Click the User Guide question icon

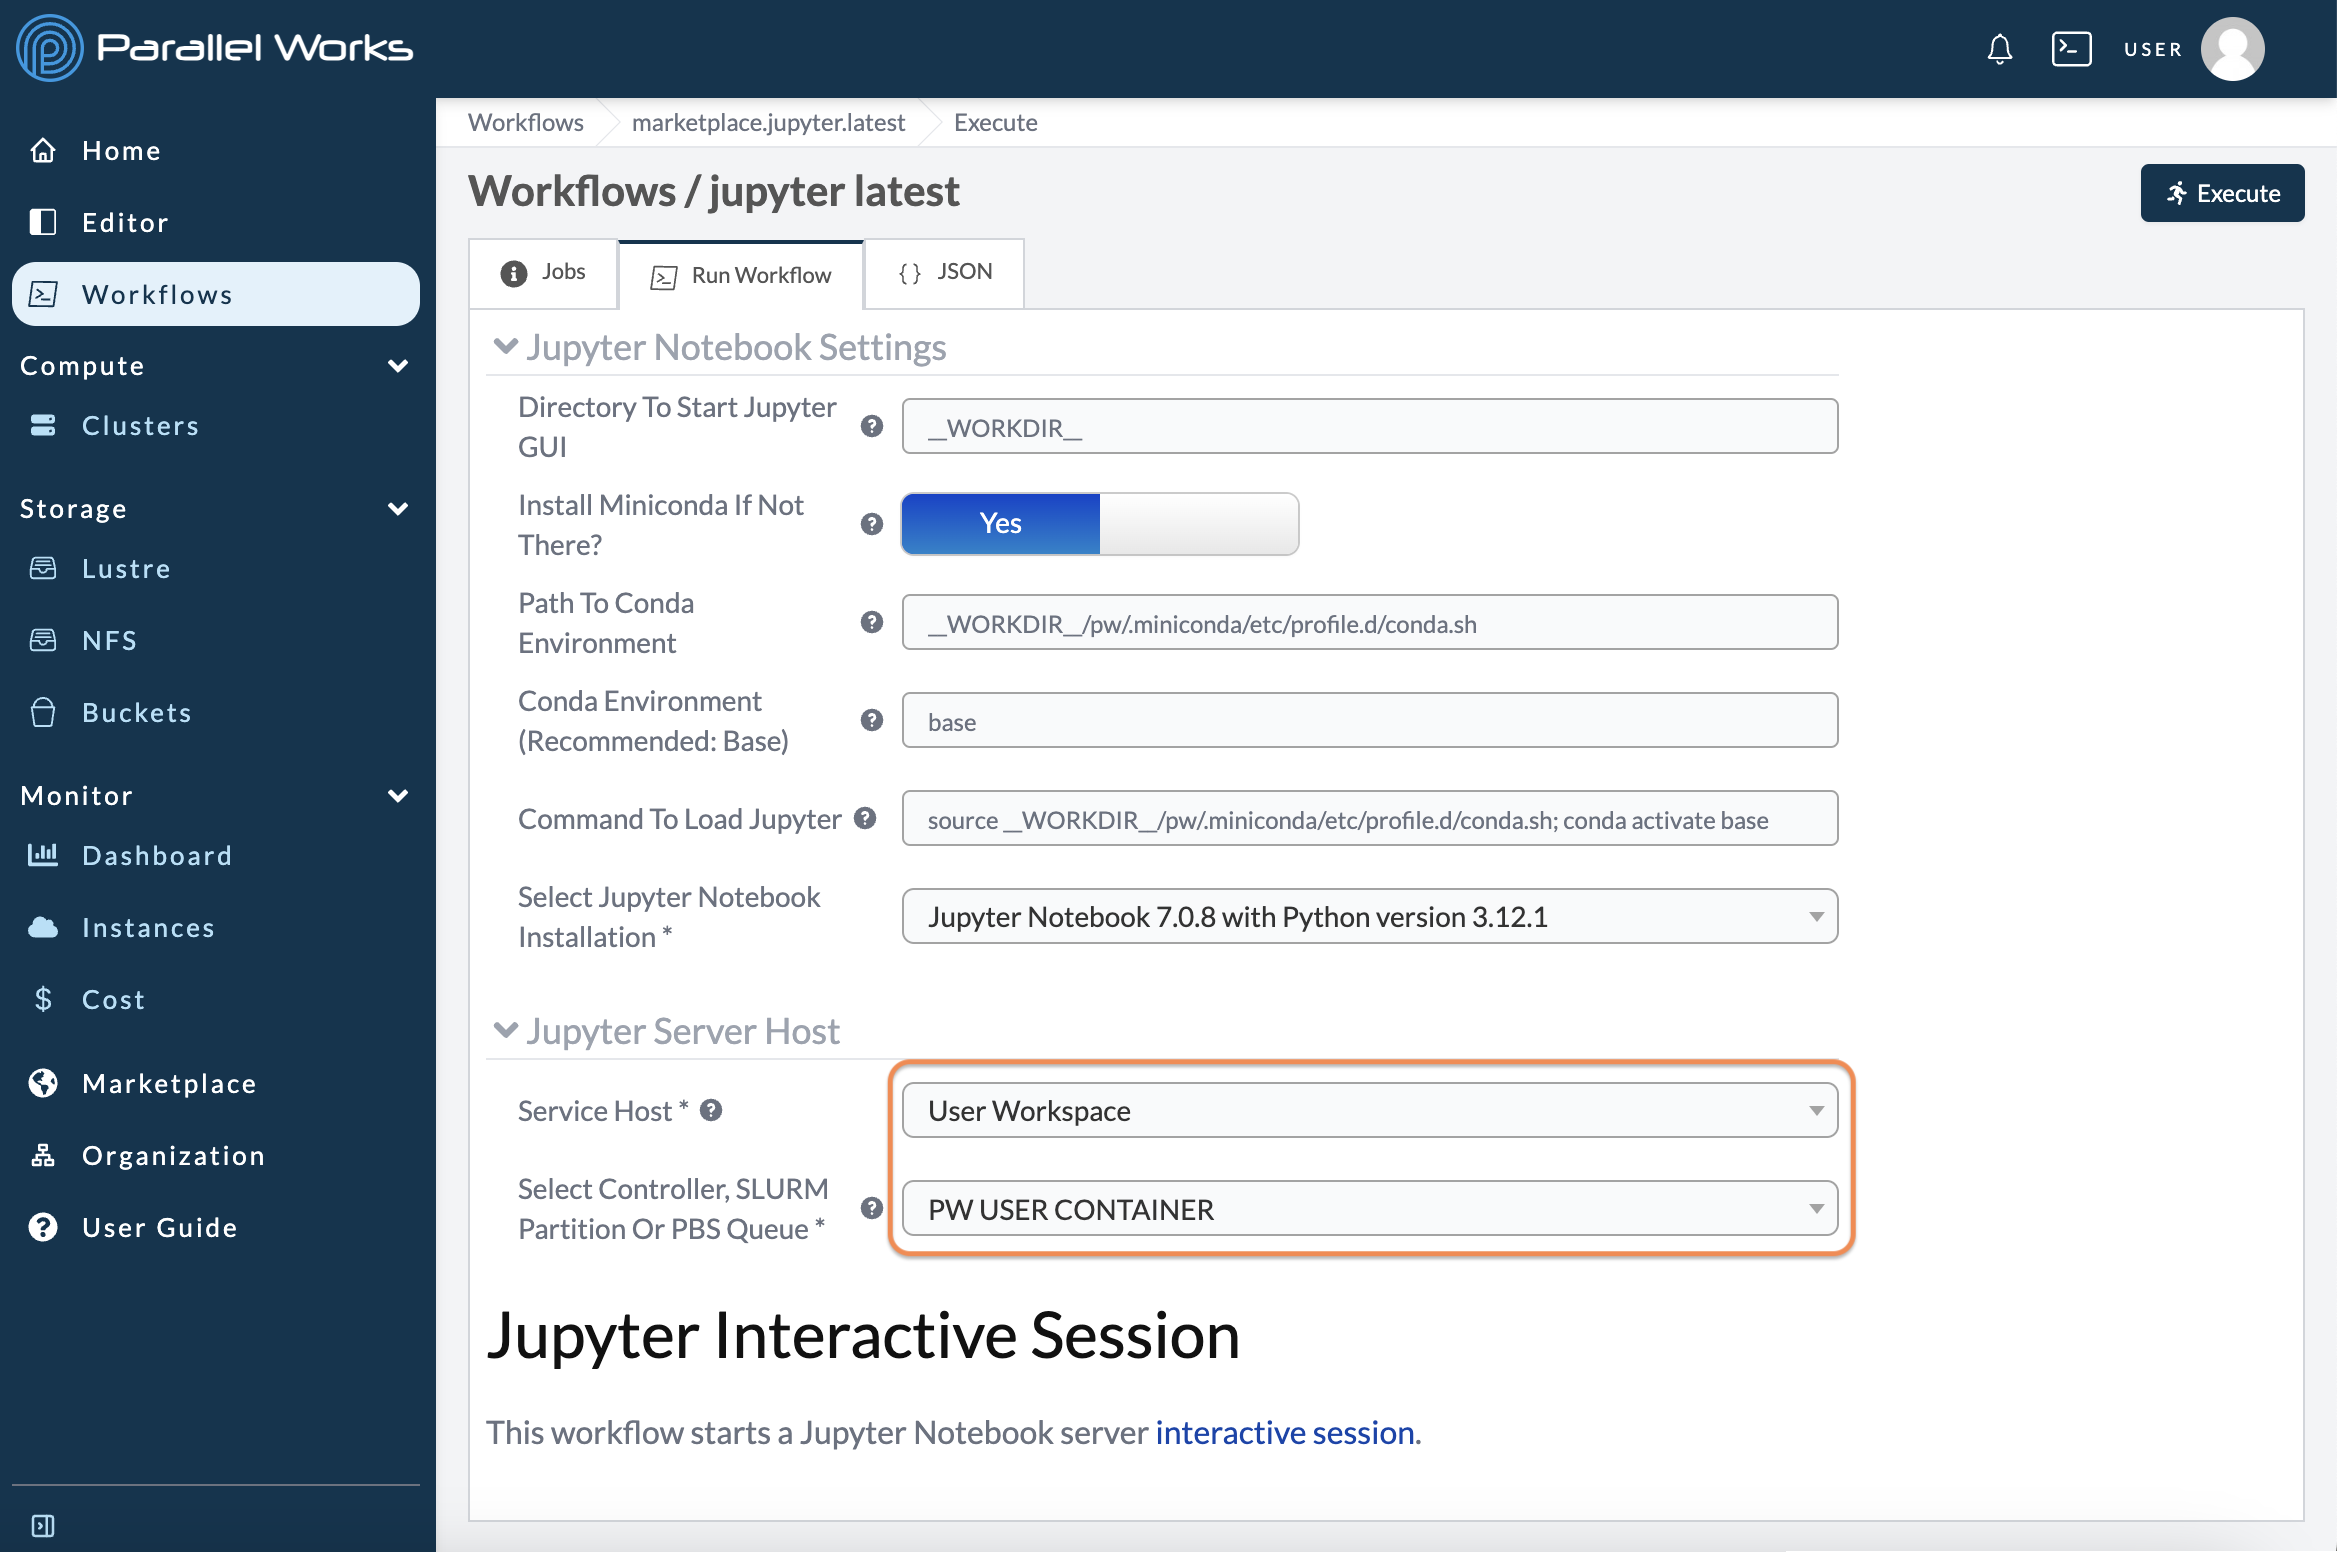[x=43, y=1227]
